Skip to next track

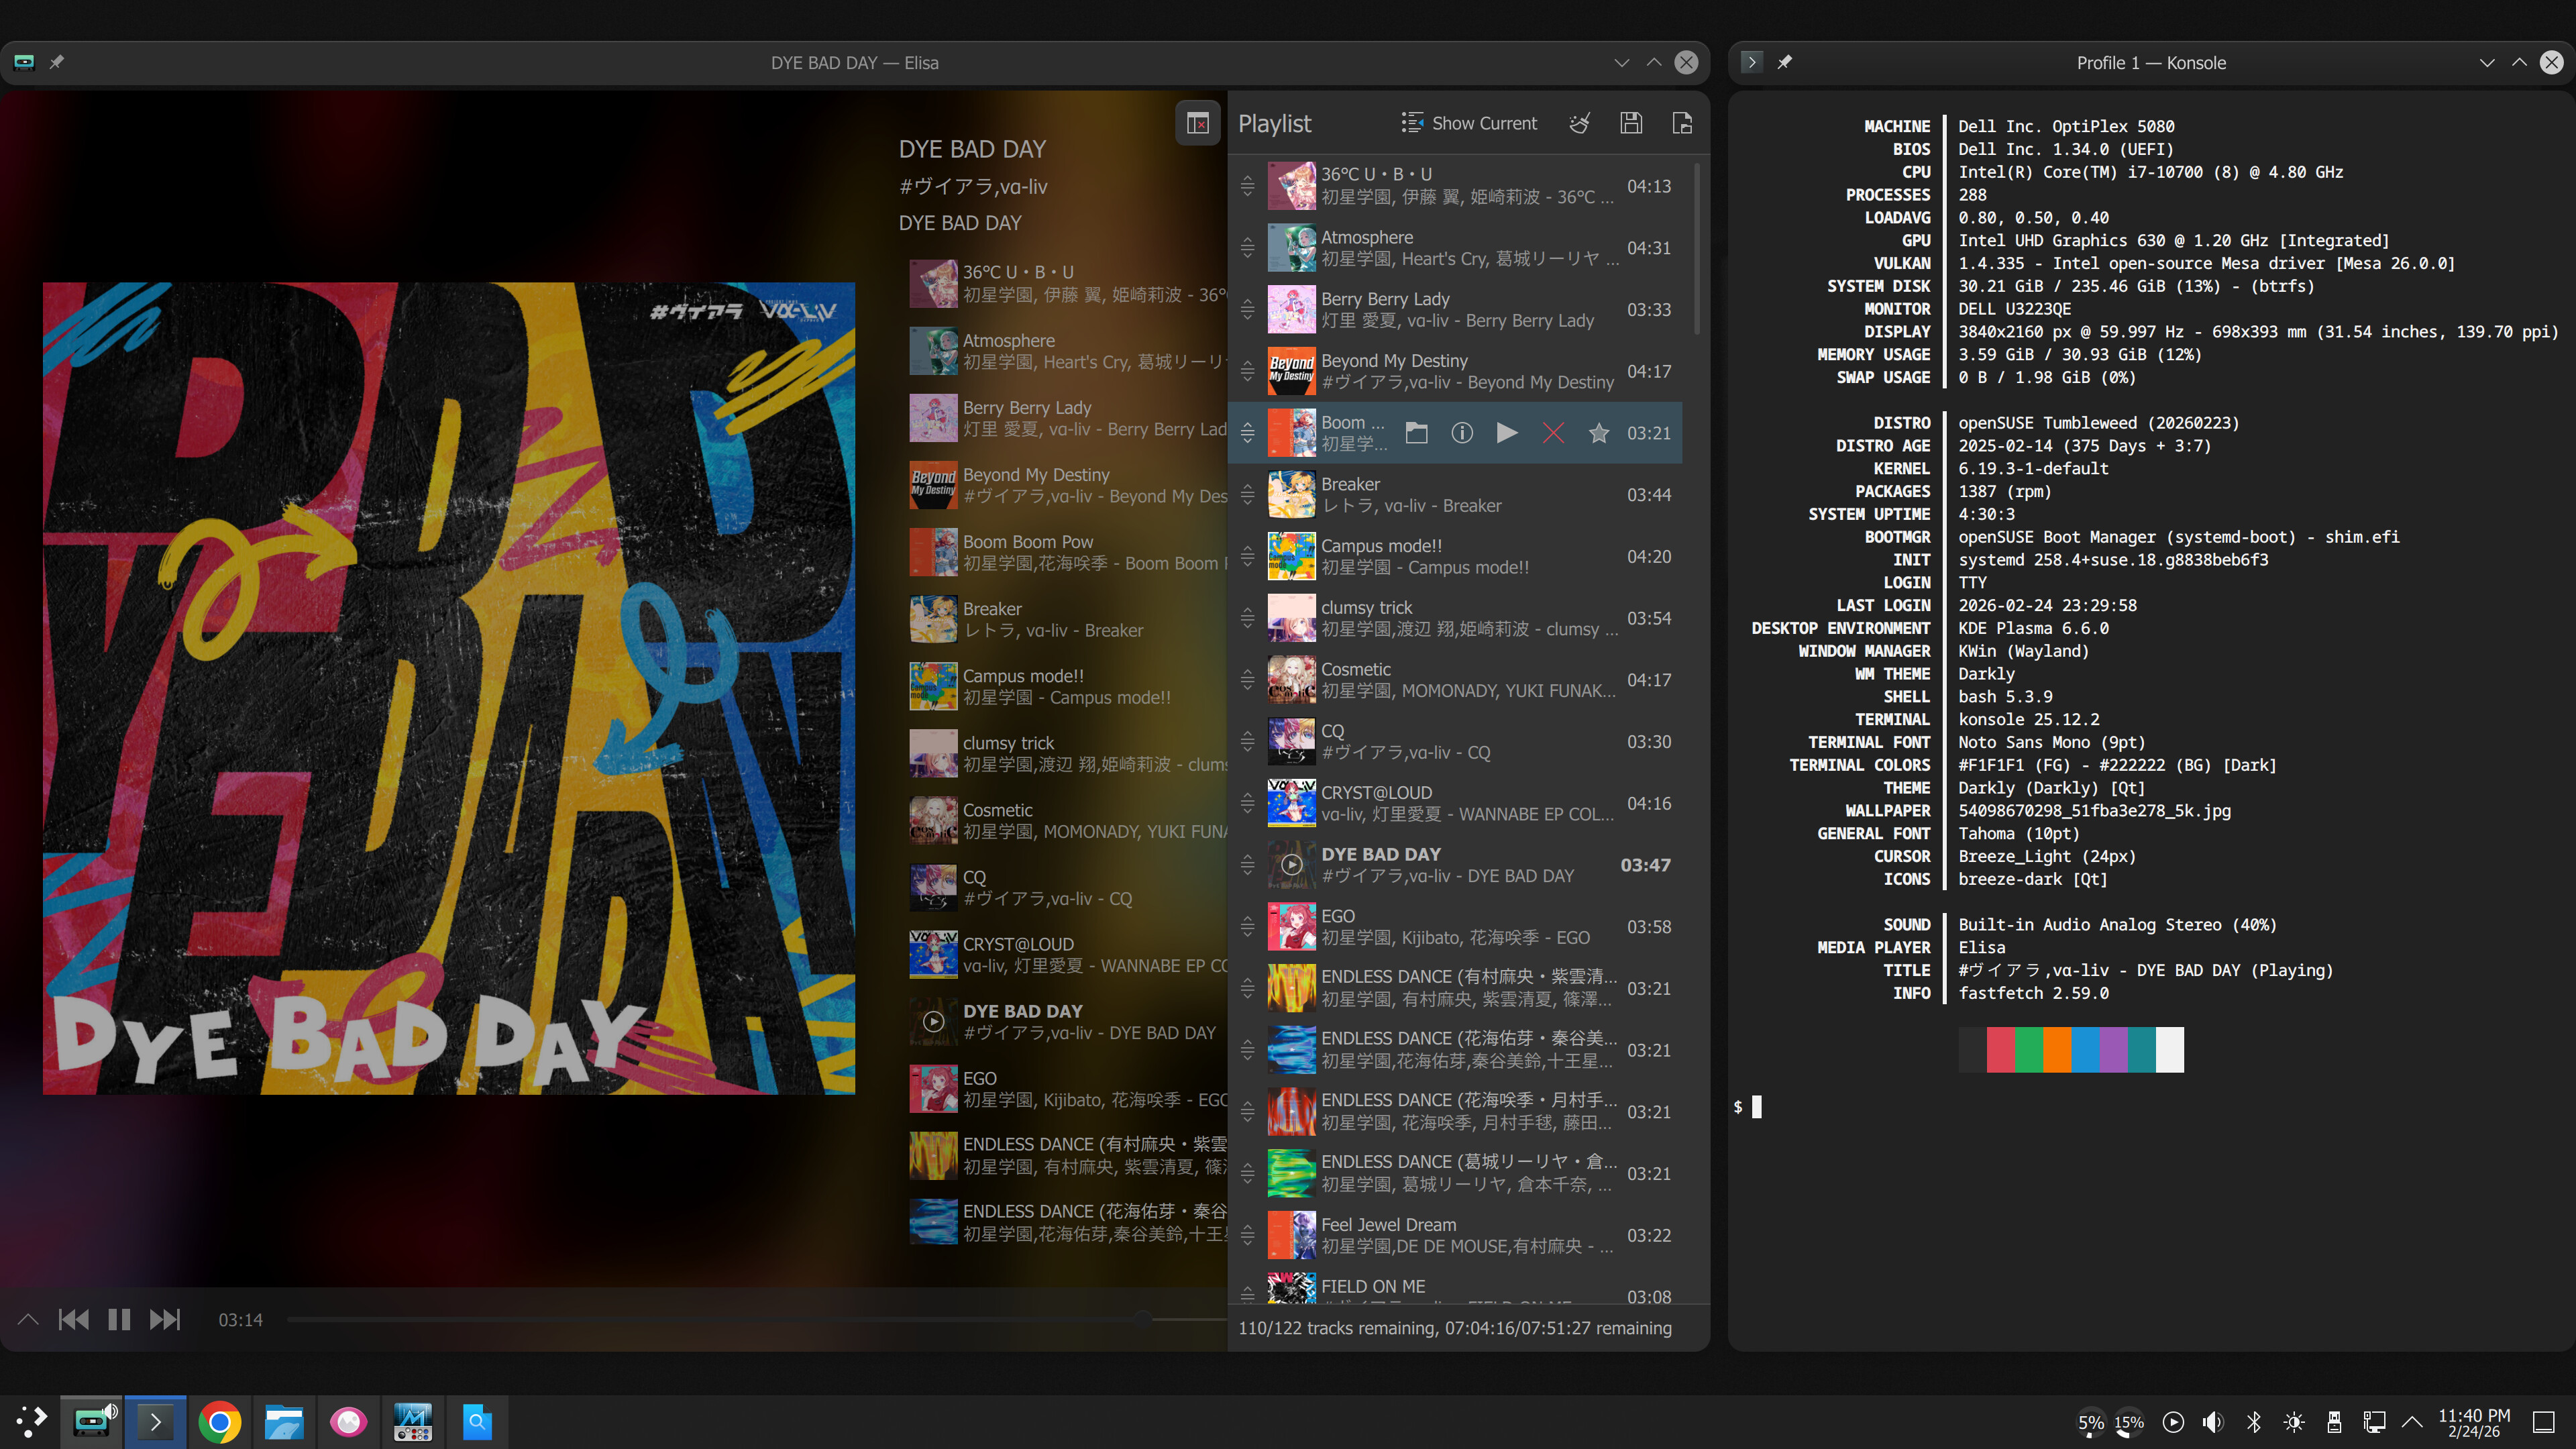click(x=165, y=1319)
